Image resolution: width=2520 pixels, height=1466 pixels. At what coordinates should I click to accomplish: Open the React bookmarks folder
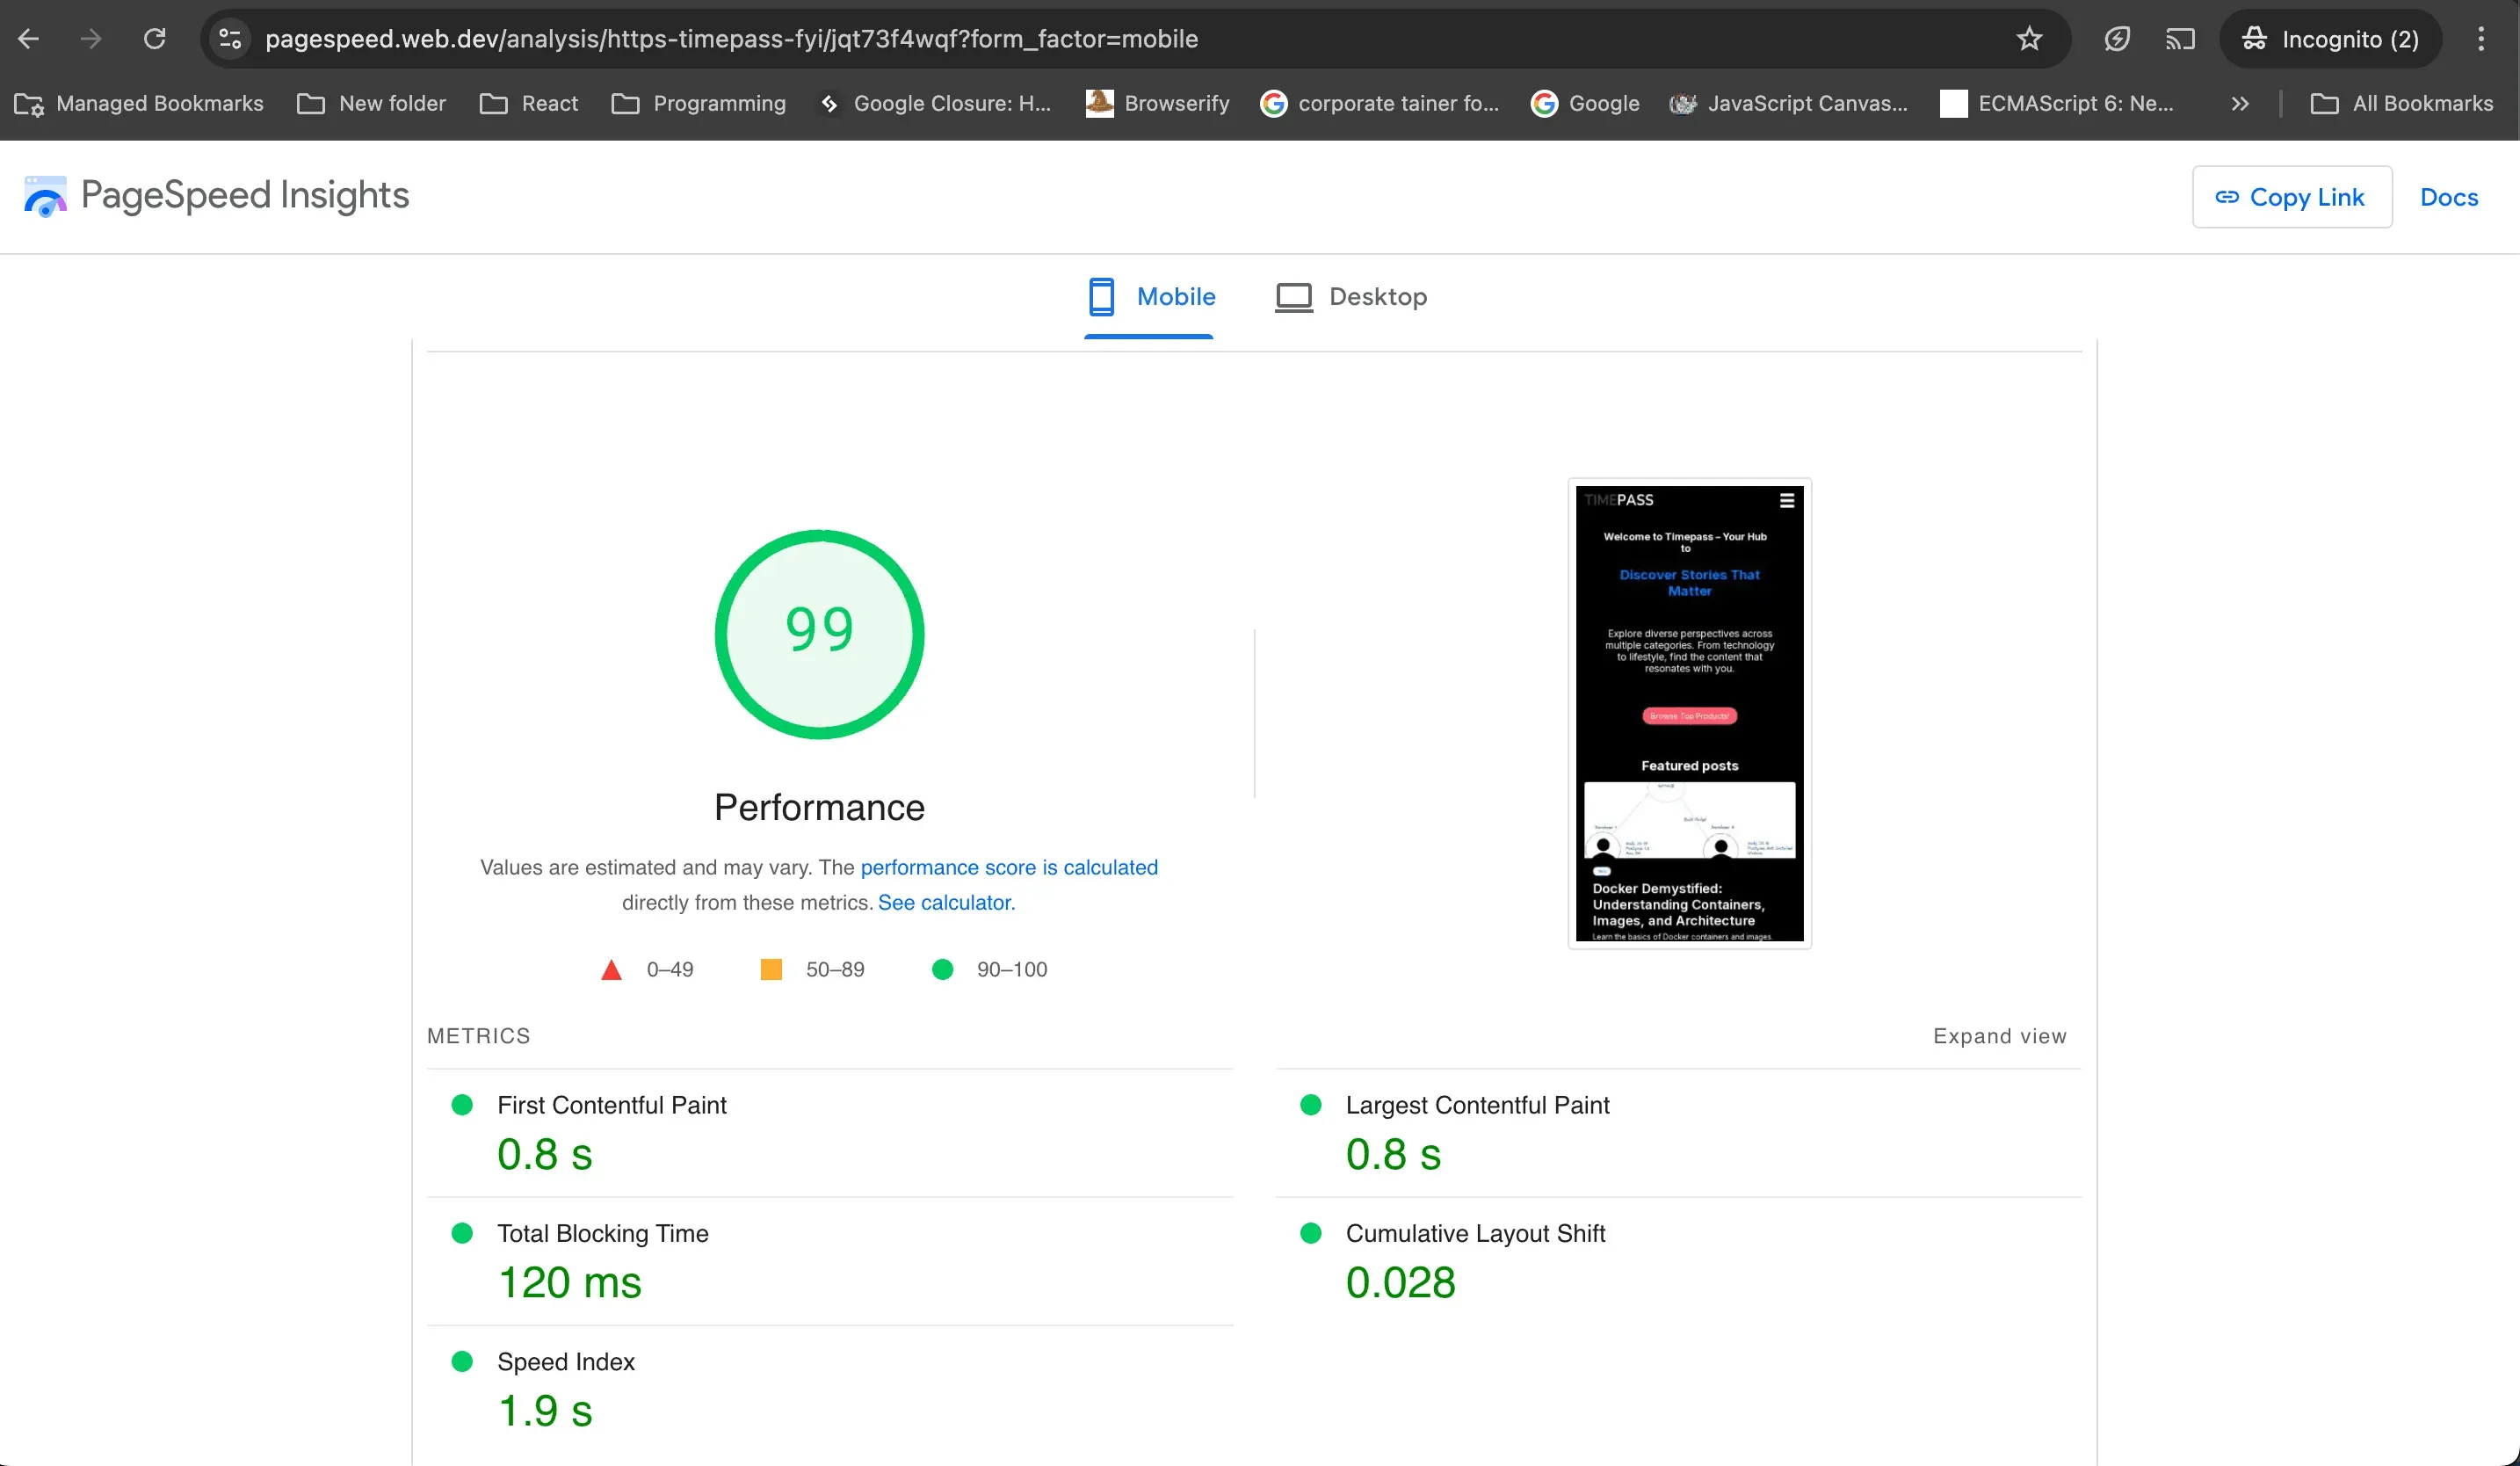(528, 103)
